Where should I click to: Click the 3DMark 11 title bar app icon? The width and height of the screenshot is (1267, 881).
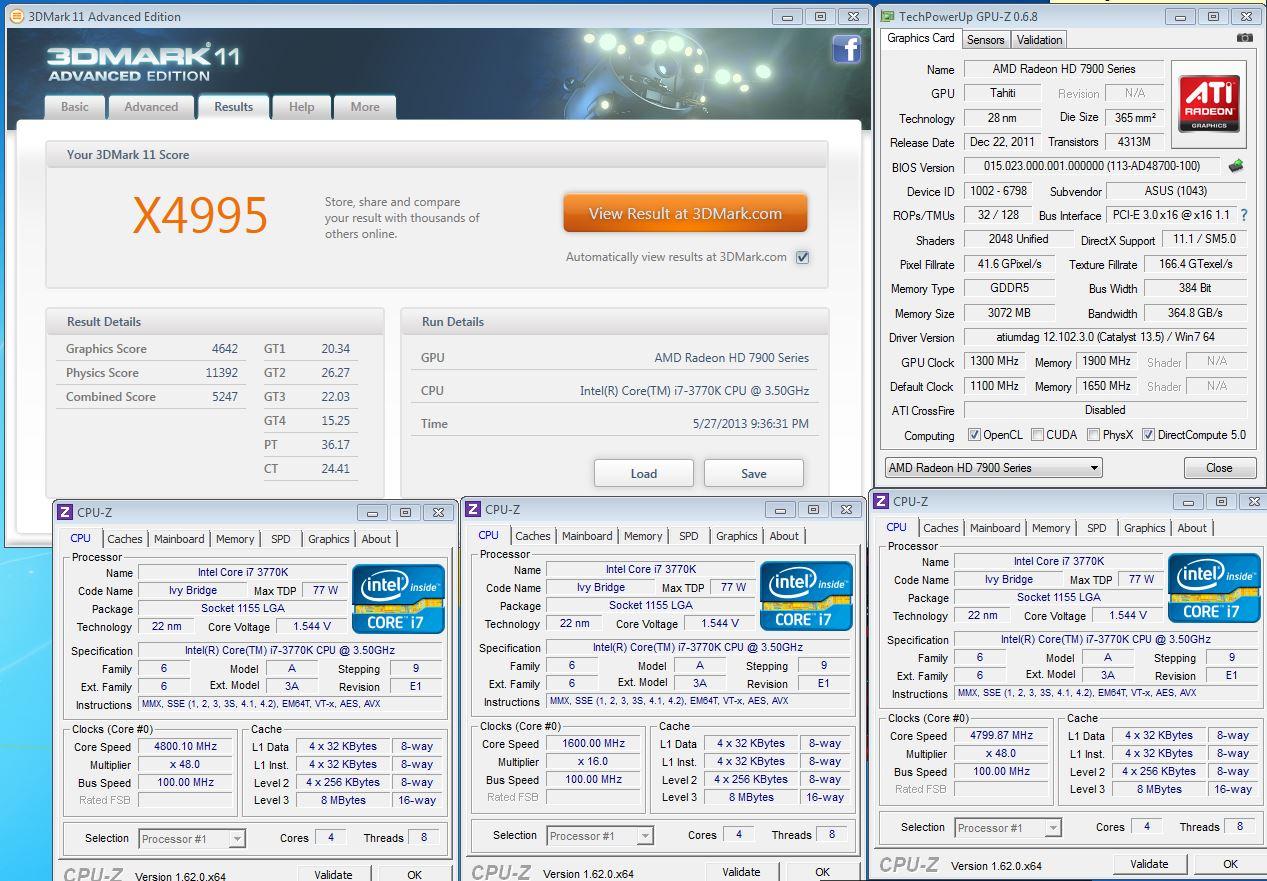(15, 16)
